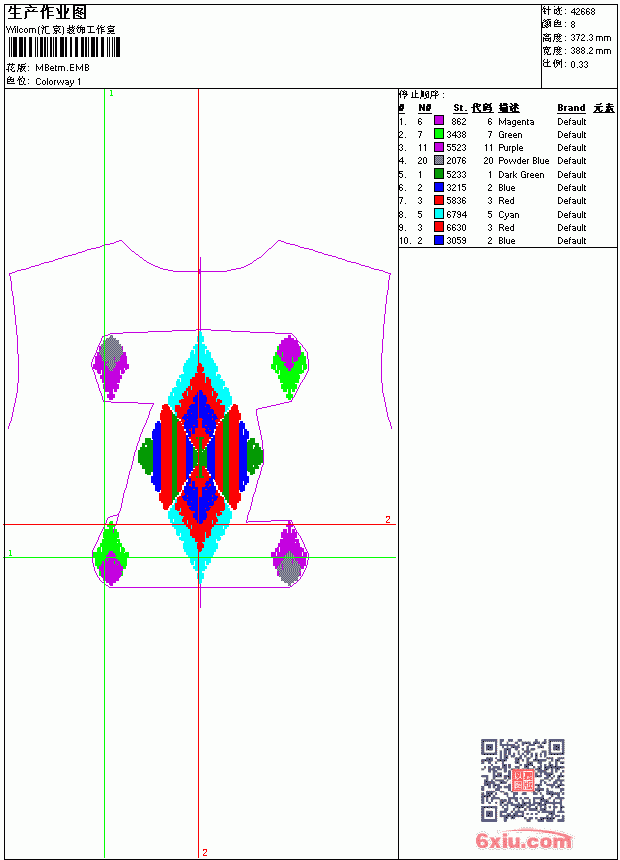The image size is (620, 860).
Task: Click the 'St.' column header
Action: (460, 108)
